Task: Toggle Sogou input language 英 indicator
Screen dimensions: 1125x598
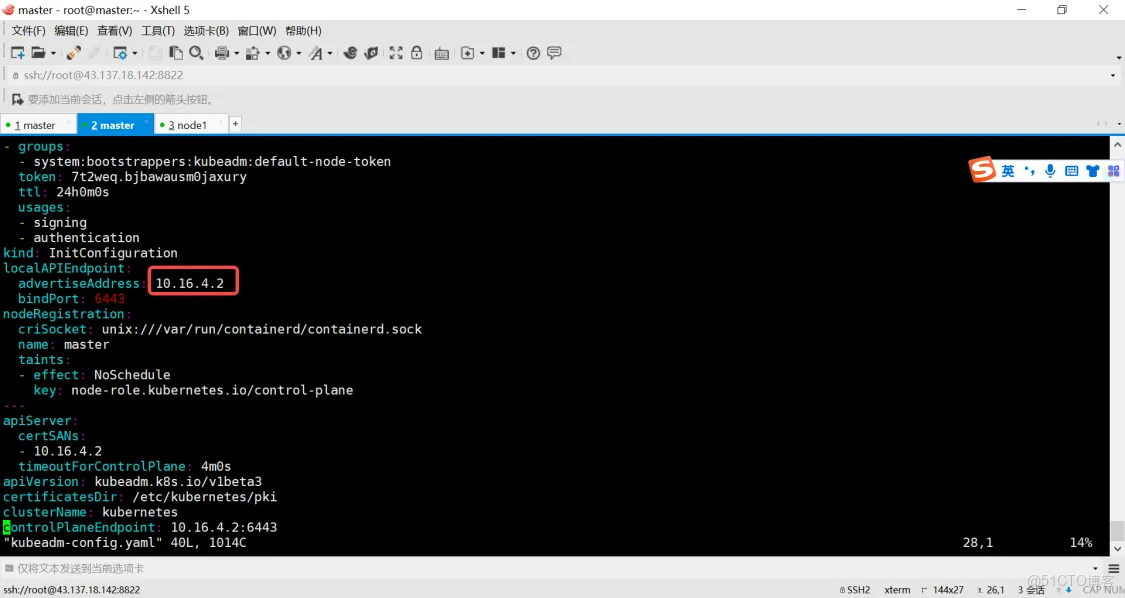Action: tap(1008, 171)
